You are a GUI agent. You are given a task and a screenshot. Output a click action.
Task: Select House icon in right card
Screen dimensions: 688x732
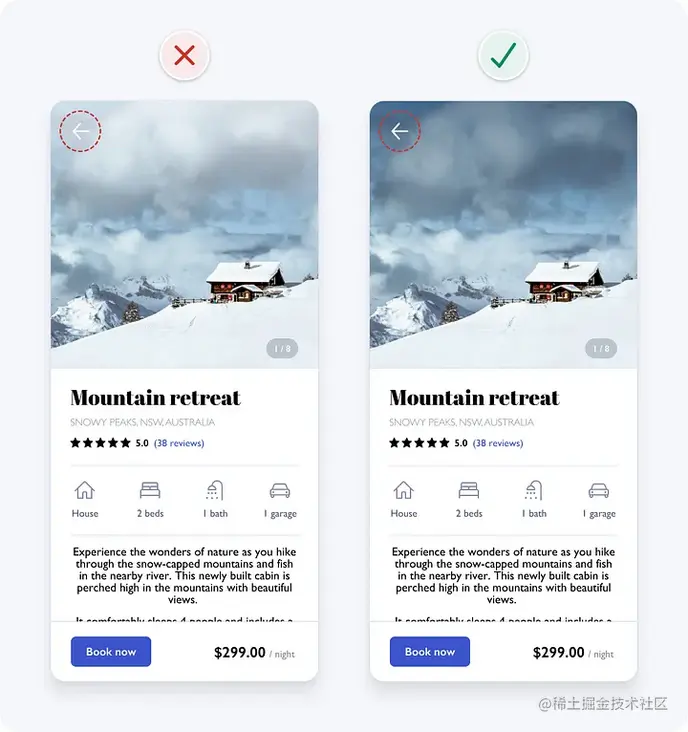coord(404,490)
